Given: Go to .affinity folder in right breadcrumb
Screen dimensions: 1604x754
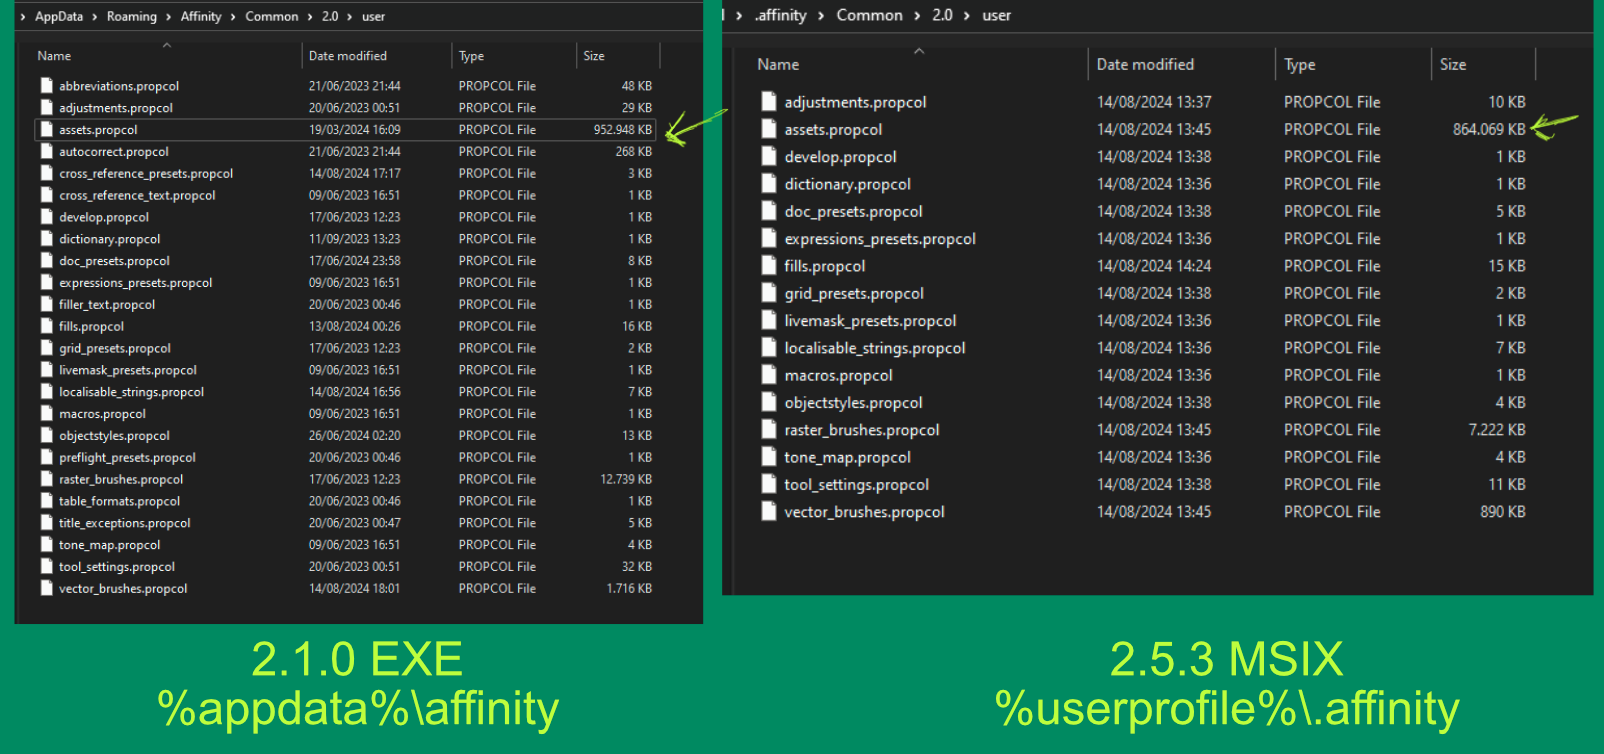Looking at the screenshot, I should pyautogui.click(x=780, y=16).
